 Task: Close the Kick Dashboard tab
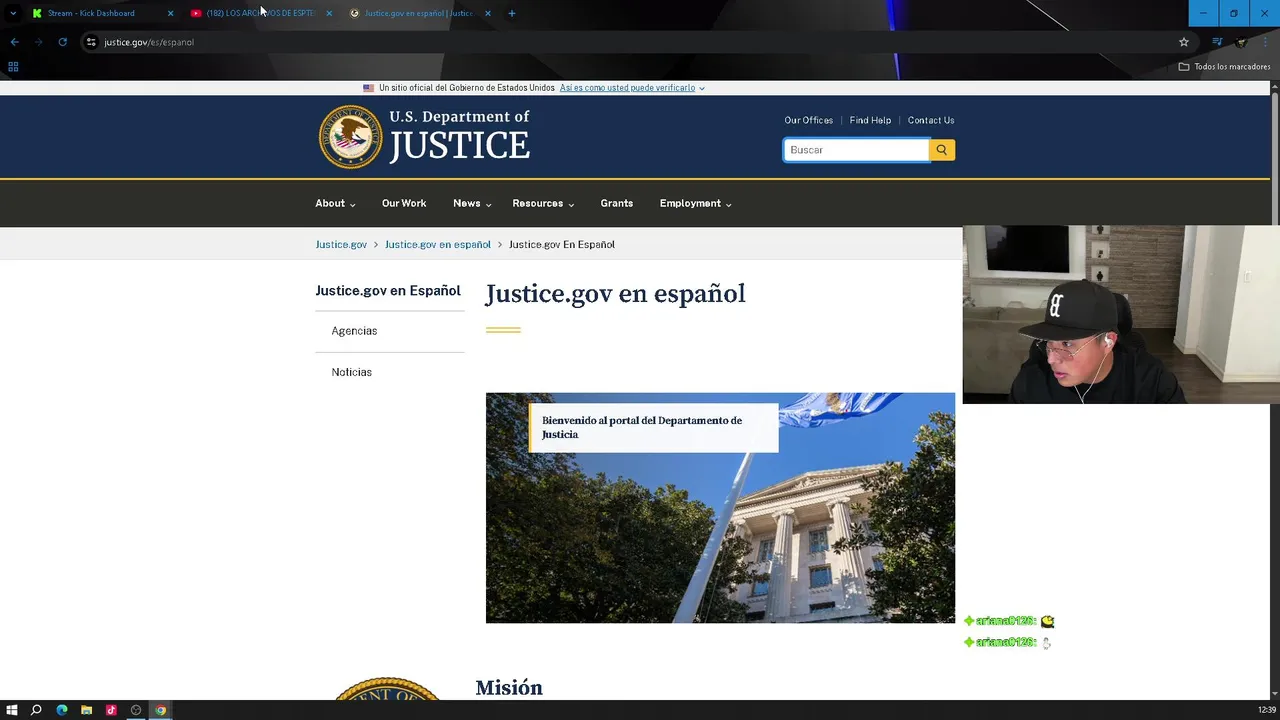pos(170,13)
